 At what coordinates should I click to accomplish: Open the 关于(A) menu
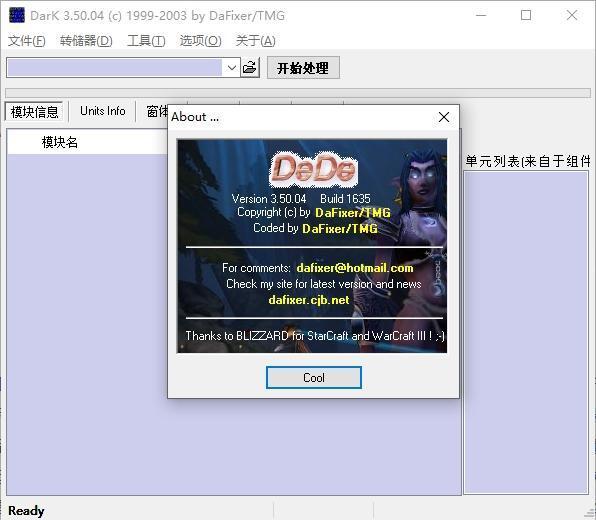tap(255, 41)
